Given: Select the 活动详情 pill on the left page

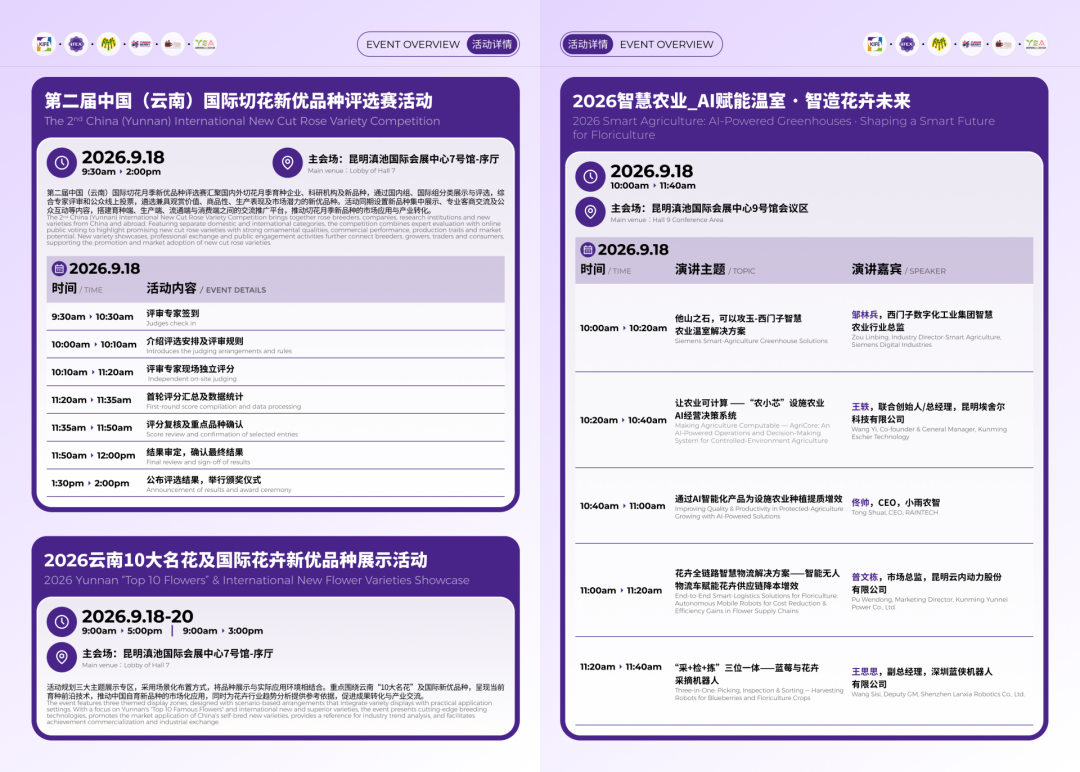Looking at the screenshot, I should point(492,44).
